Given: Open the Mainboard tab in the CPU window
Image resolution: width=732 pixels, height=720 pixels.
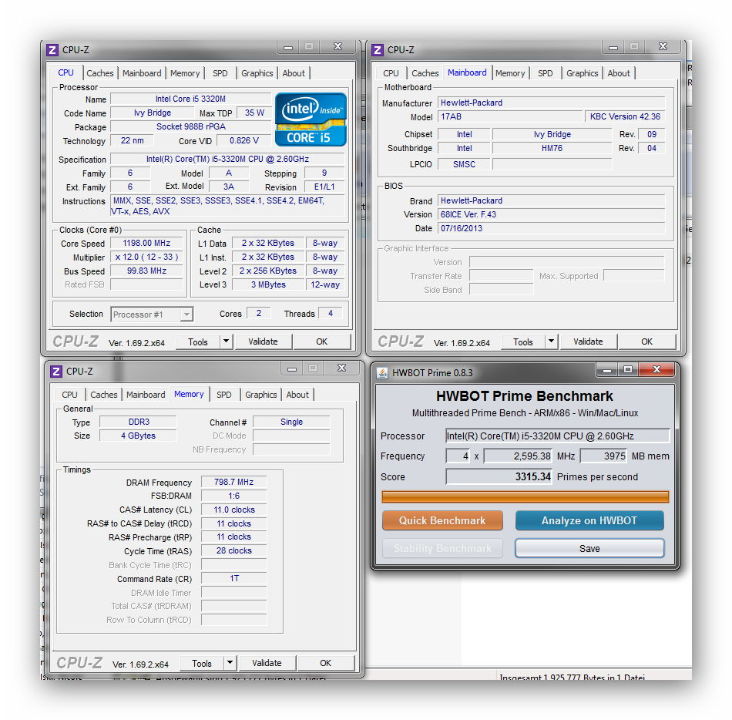Looking at the screenshot, I should 141,73.
